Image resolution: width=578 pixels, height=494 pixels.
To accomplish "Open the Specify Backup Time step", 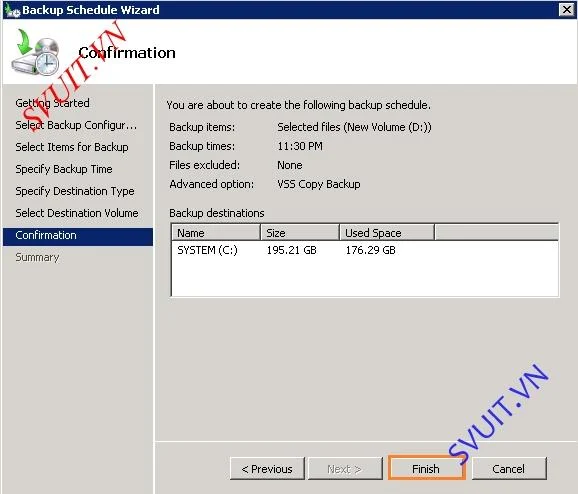I will [64, 169].
